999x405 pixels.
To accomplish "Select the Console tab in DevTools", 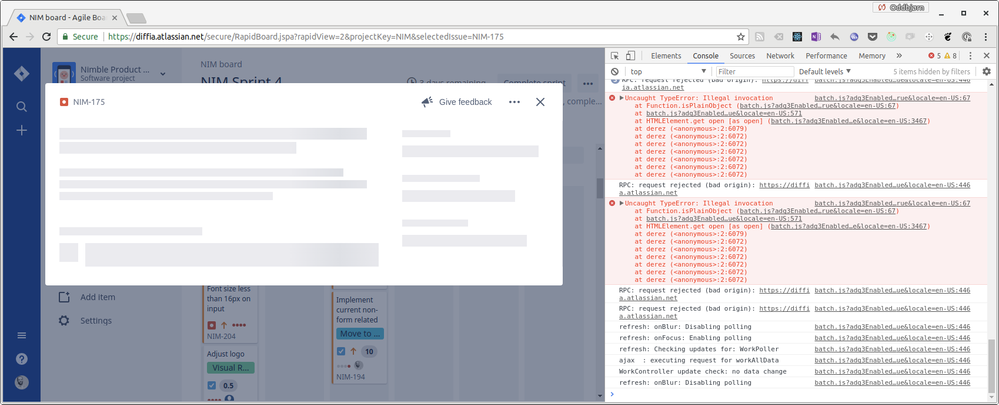I will pyautogui.click(x=705, y=56).
